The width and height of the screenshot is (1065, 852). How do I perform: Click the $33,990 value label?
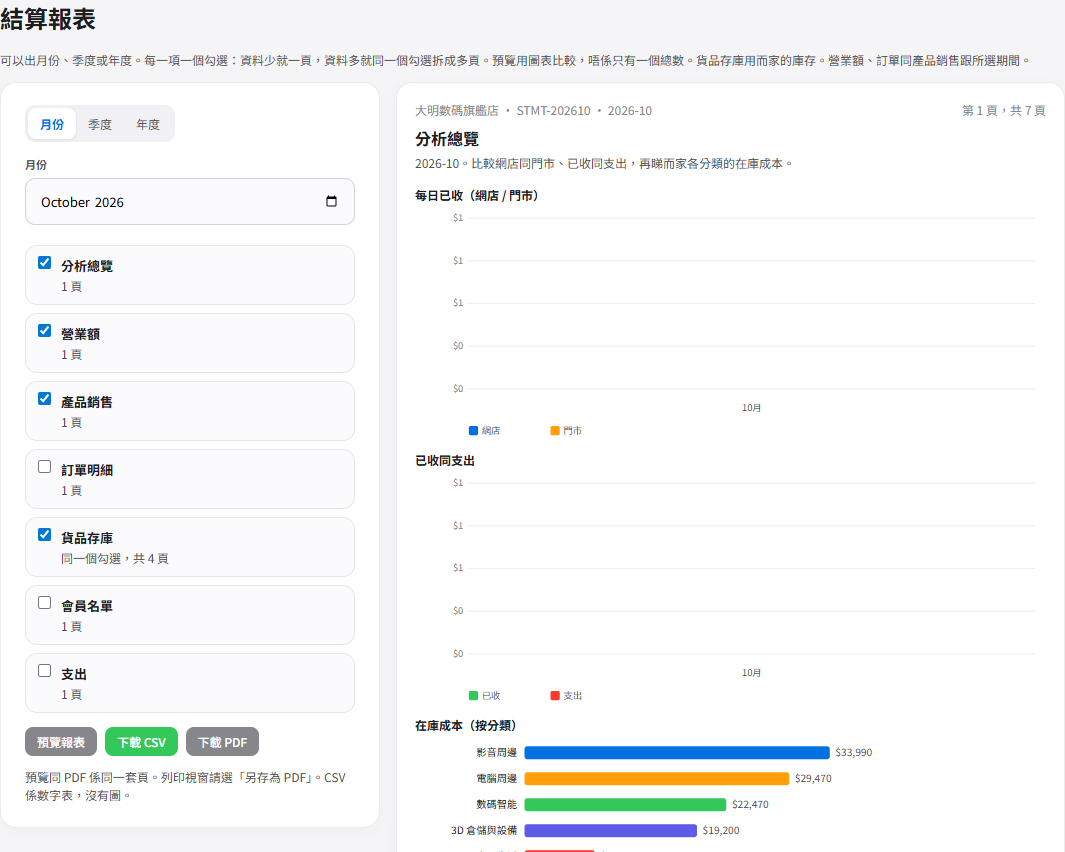(854, 753)
